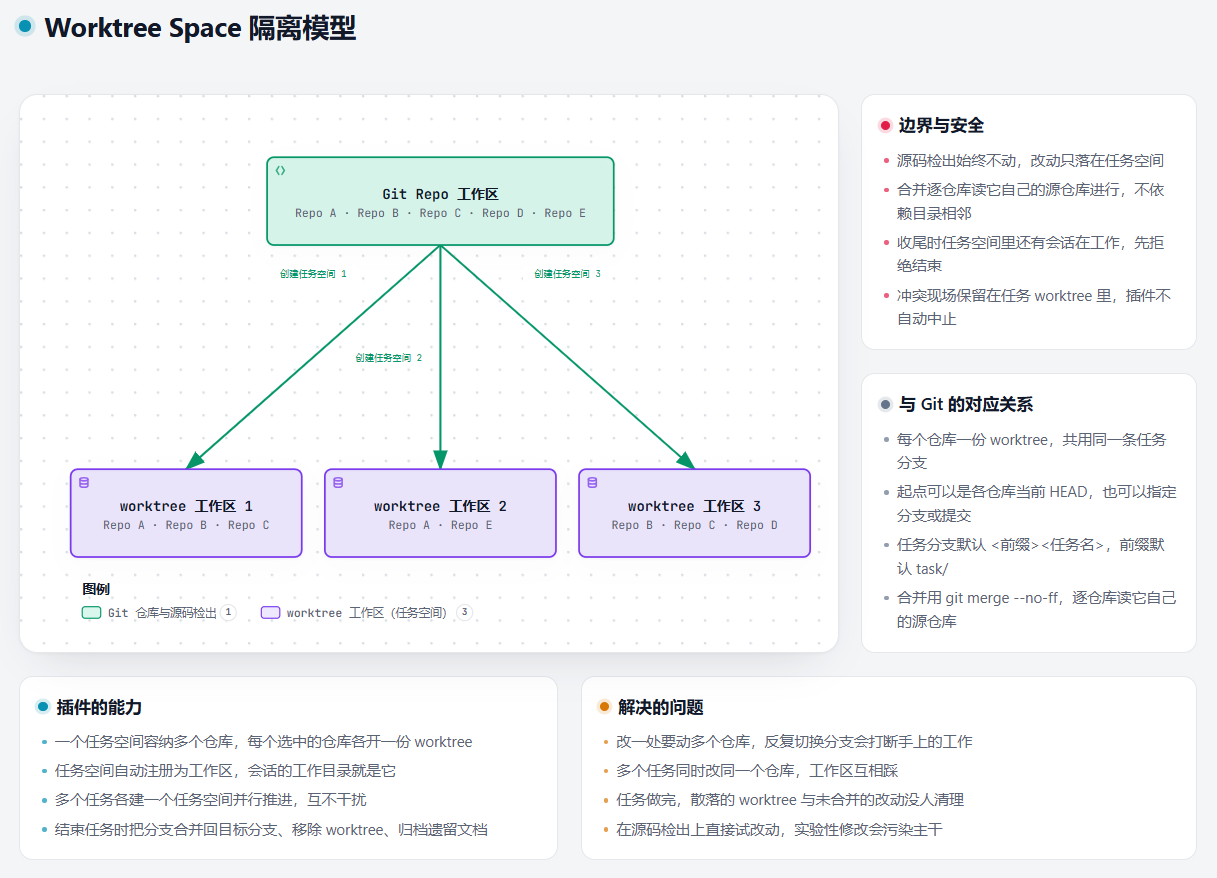Click bullet 任务做完，散落的 worktree 与未合并的改动
Viewport: 1217px width, 878px height.
tap(789, 800)
